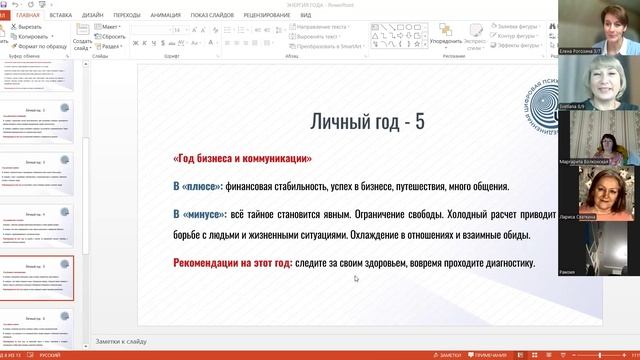Start slideshow from quick access toolbar icon
Viewport: 640px width, 360px height.
tap(42, 4)
